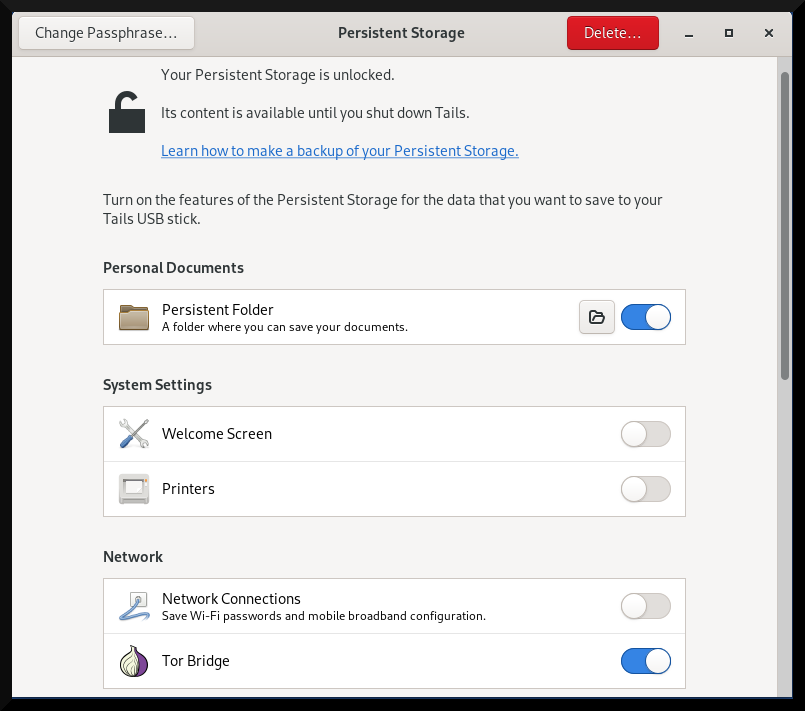Click 'A folder where you can save your documents.'
The width and height of the screenshot is (805, 711).
285,327
